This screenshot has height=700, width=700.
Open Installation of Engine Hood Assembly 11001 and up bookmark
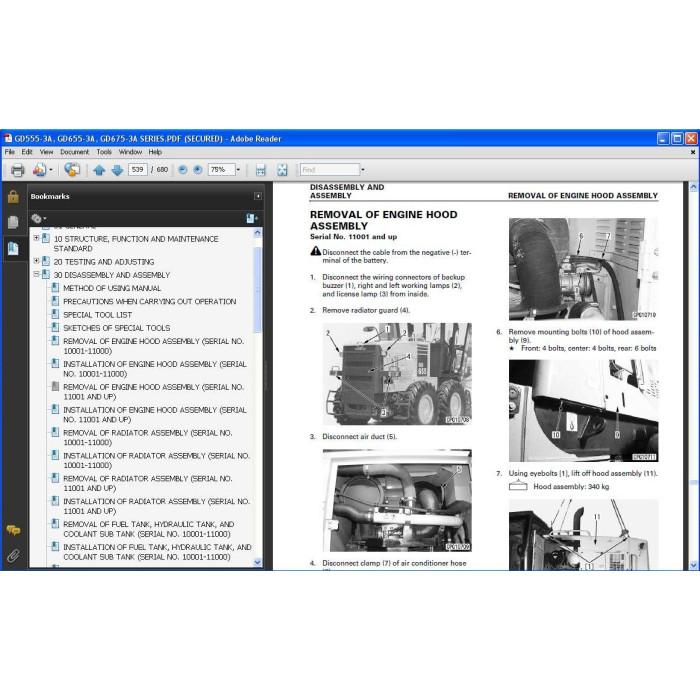point(155,415)
